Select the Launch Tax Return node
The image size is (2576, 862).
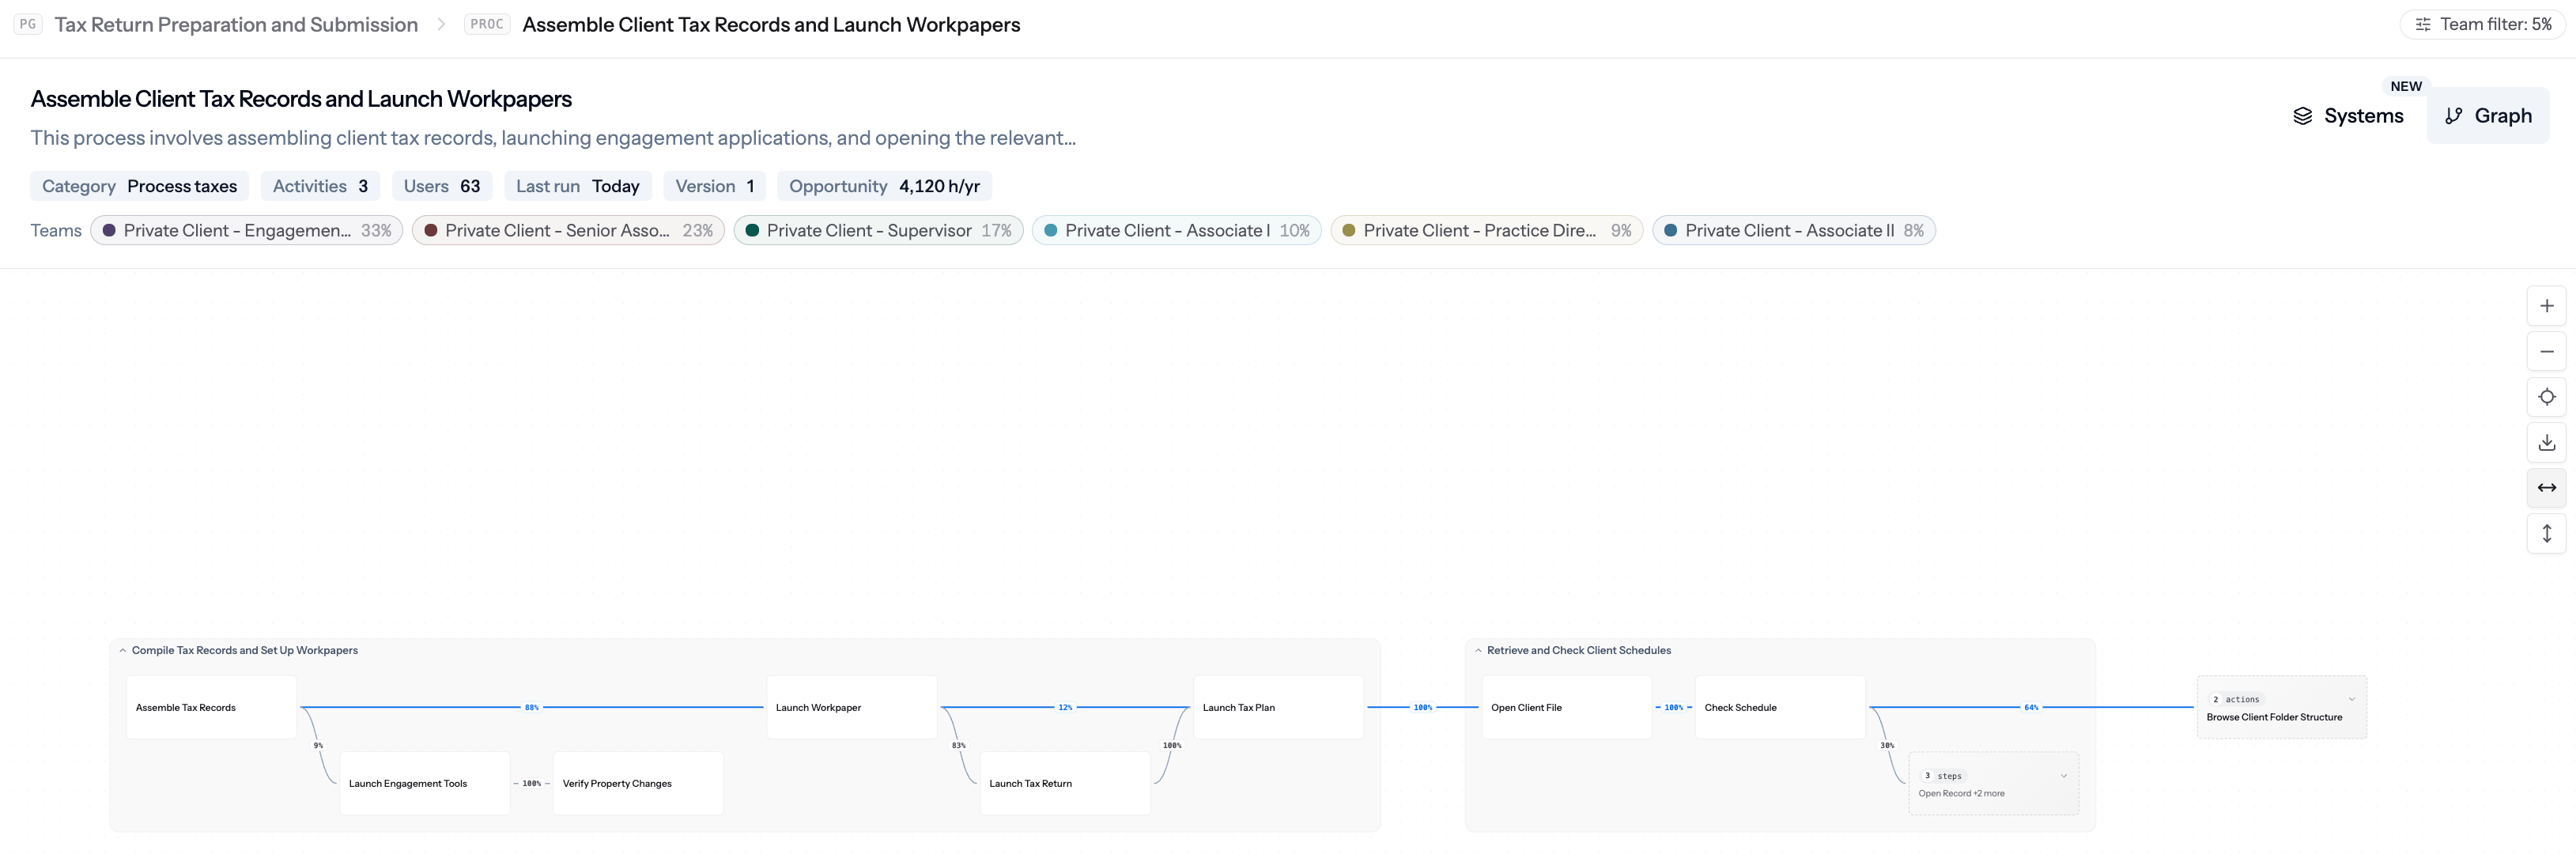[x=1065, y=783]
